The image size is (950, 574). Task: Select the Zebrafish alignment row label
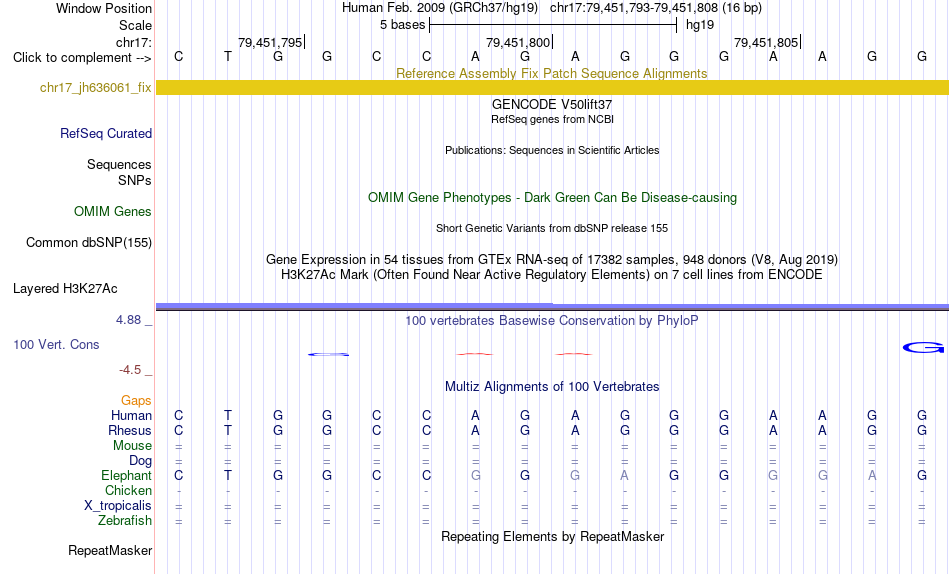125,520
